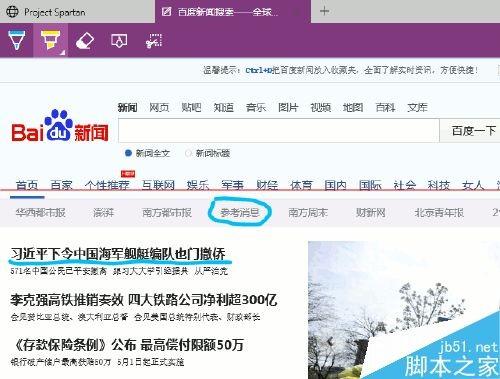
Task: Open highlighter options corner arrow
Action: click(x=62, y=52)
